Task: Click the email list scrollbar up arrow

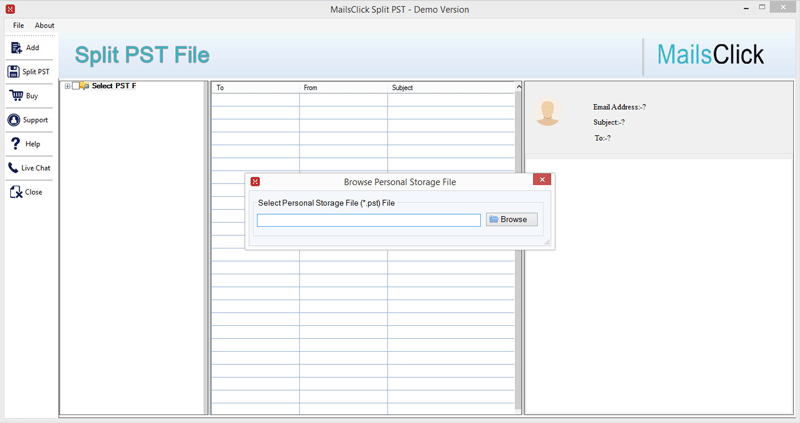Action: click(x=518, y=87)
